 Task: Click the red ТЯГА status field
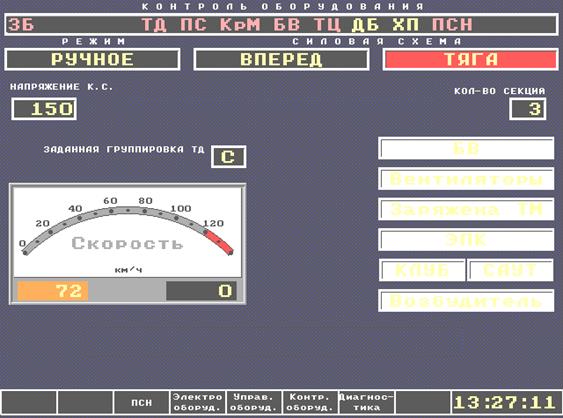point(470,59)
